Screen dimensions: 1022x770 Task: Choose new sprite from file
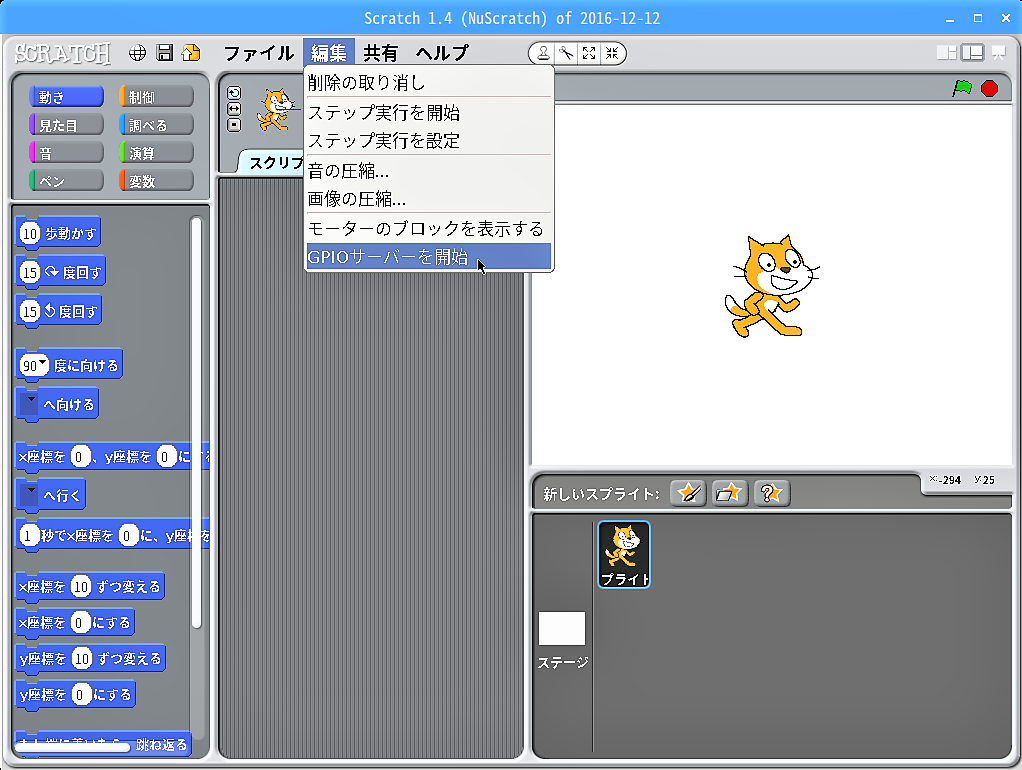729,493
